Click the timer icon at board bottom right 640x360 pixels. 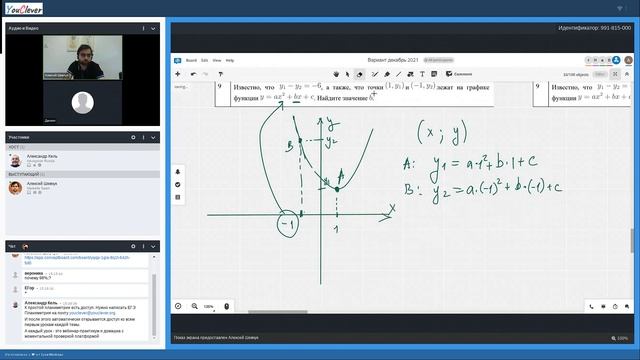[x=615, y=307]
